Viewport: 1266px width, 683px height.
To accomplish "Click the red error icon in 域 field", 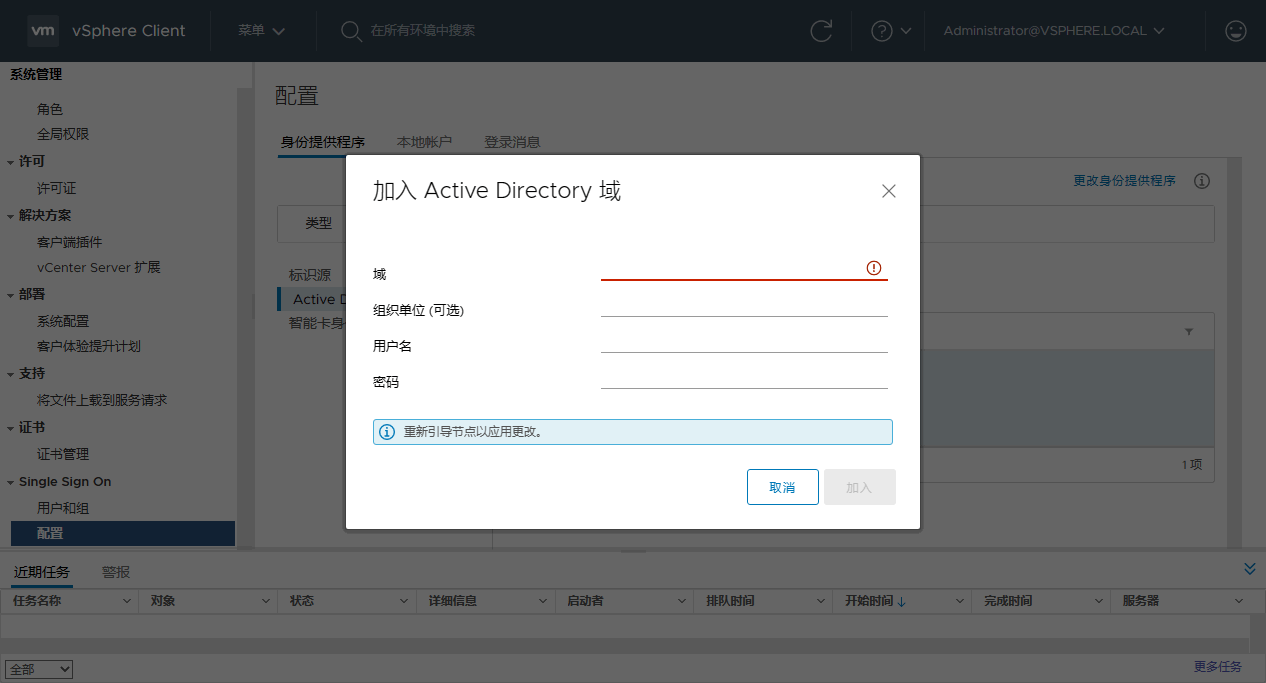I will pos(874,267).
